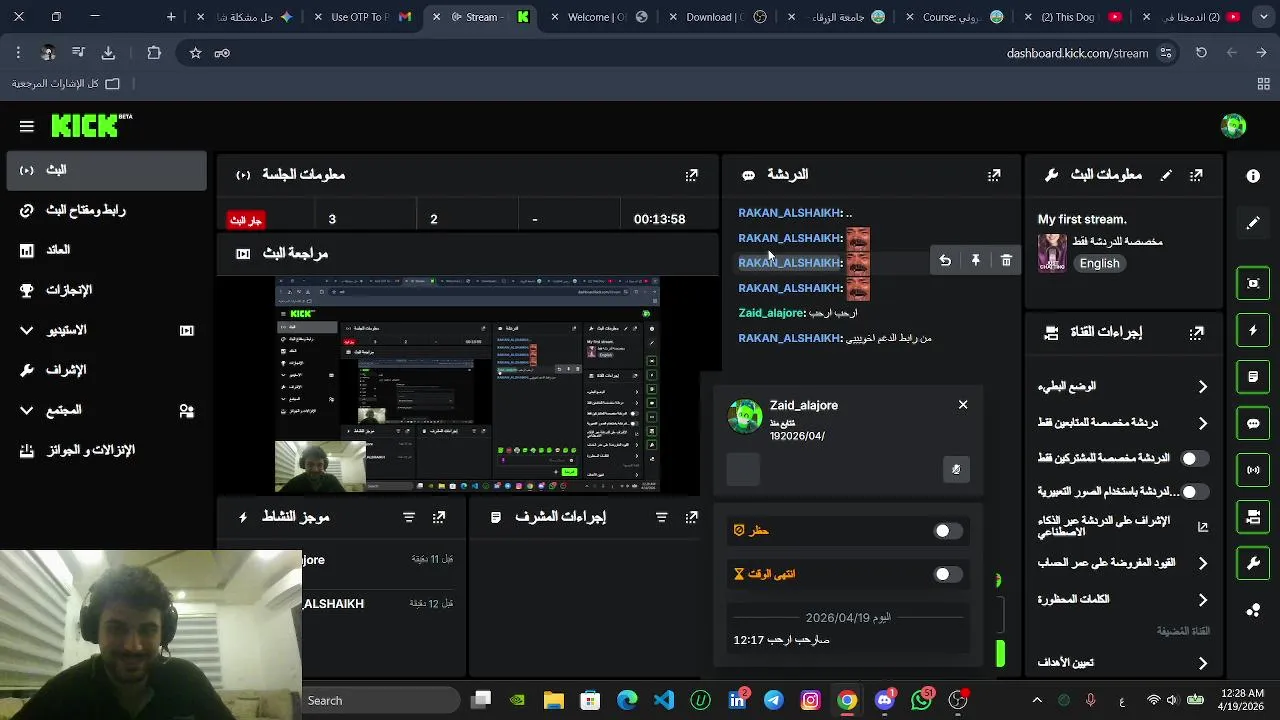Image resolution: width=1280 pixels, height=720 pixels.
Task: Click the three-dots icon at the right sidebar bottom
Action: click(1253, 610)
